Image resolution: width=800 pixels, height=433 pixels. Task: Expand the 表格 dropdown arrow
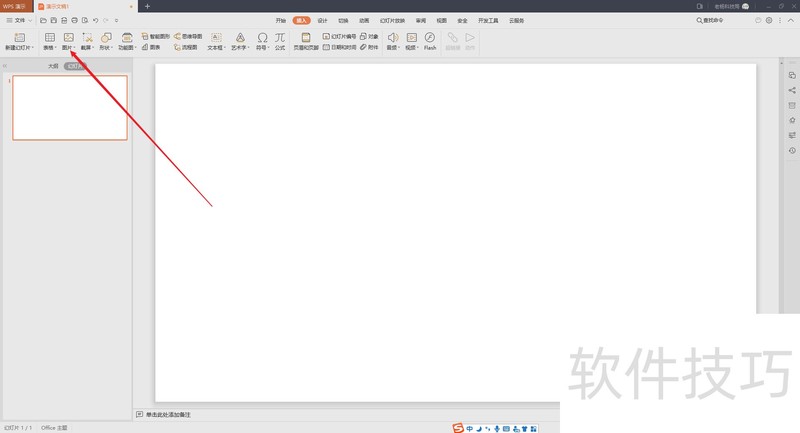[x=56, y=48]
